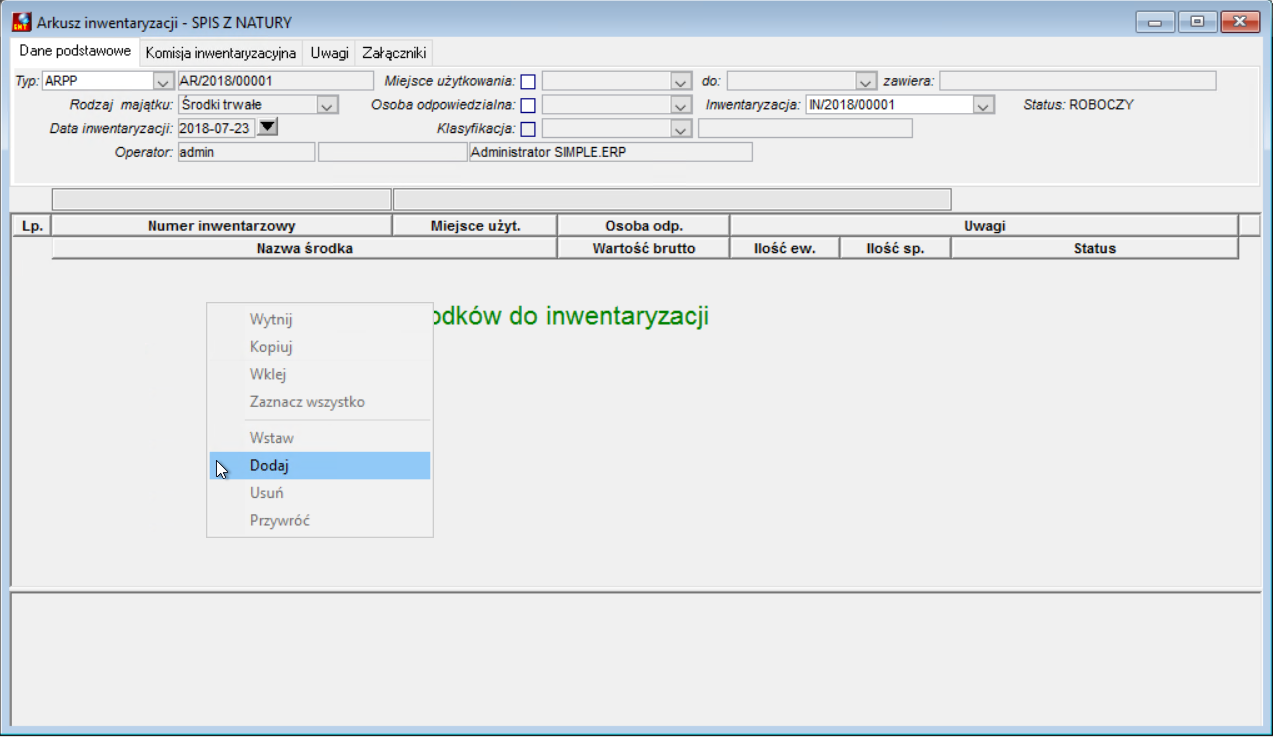The image size is (1273, 737).
Task: Click Wytnij in the context menu
Action: 320,320
